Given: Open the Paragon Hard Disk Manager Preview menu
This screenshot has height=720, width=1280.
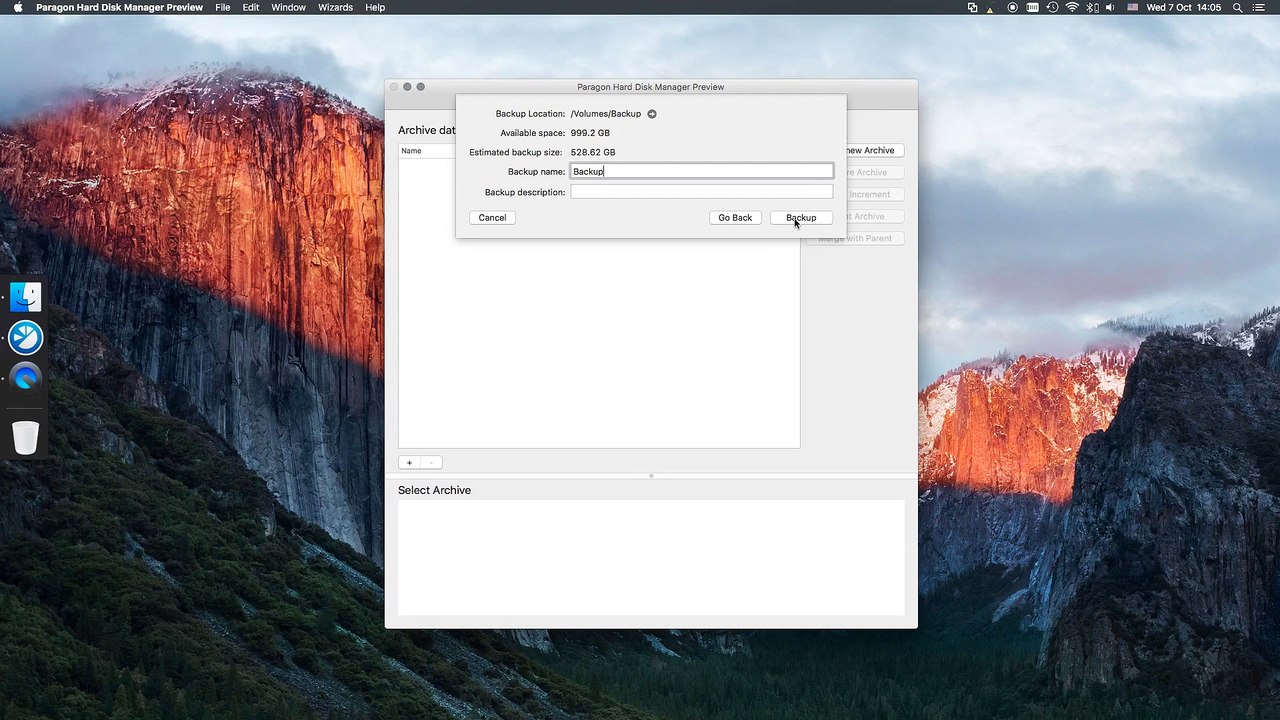Looking at the screenshot, I should pyautogui.click(x=119, y=7).
